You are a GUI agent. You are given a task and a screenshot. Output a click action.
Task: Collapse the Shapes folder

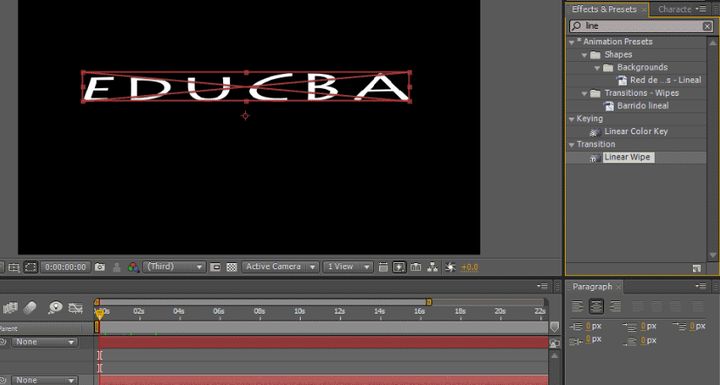[585, 55]
